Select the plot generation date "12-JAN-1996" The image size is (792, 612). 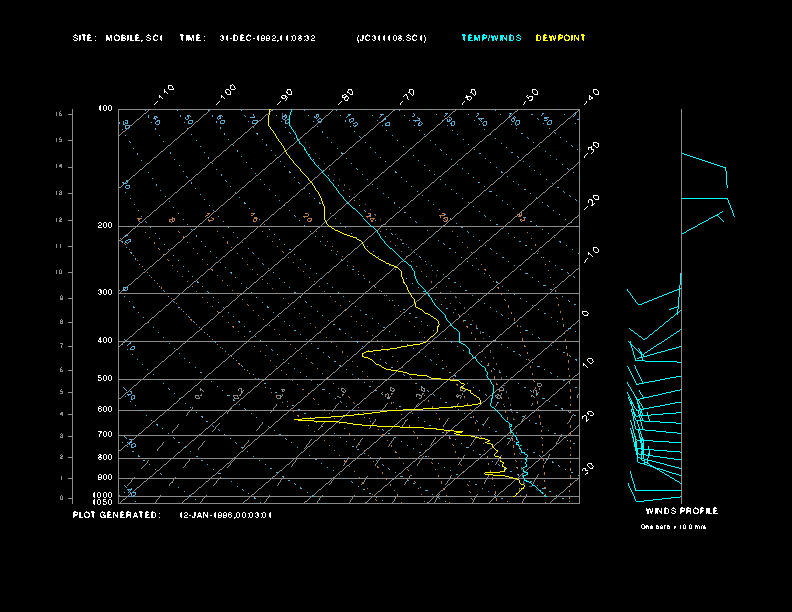coord(226,515)
